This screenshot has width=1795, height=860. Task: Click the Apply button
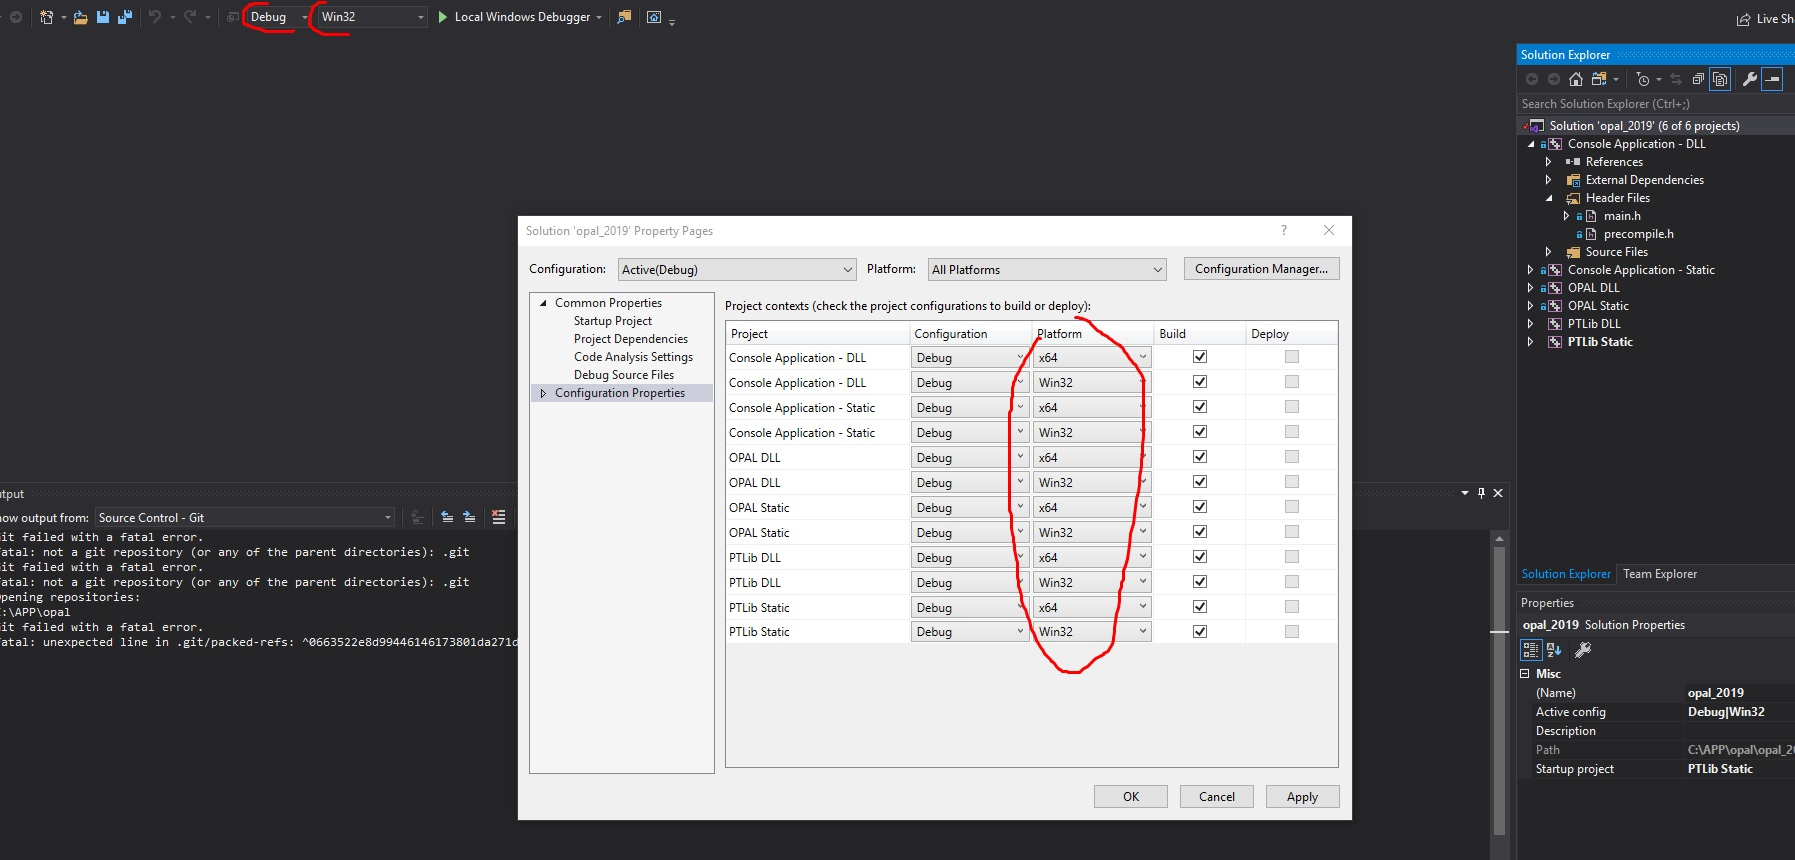(x=1302, y=797)
